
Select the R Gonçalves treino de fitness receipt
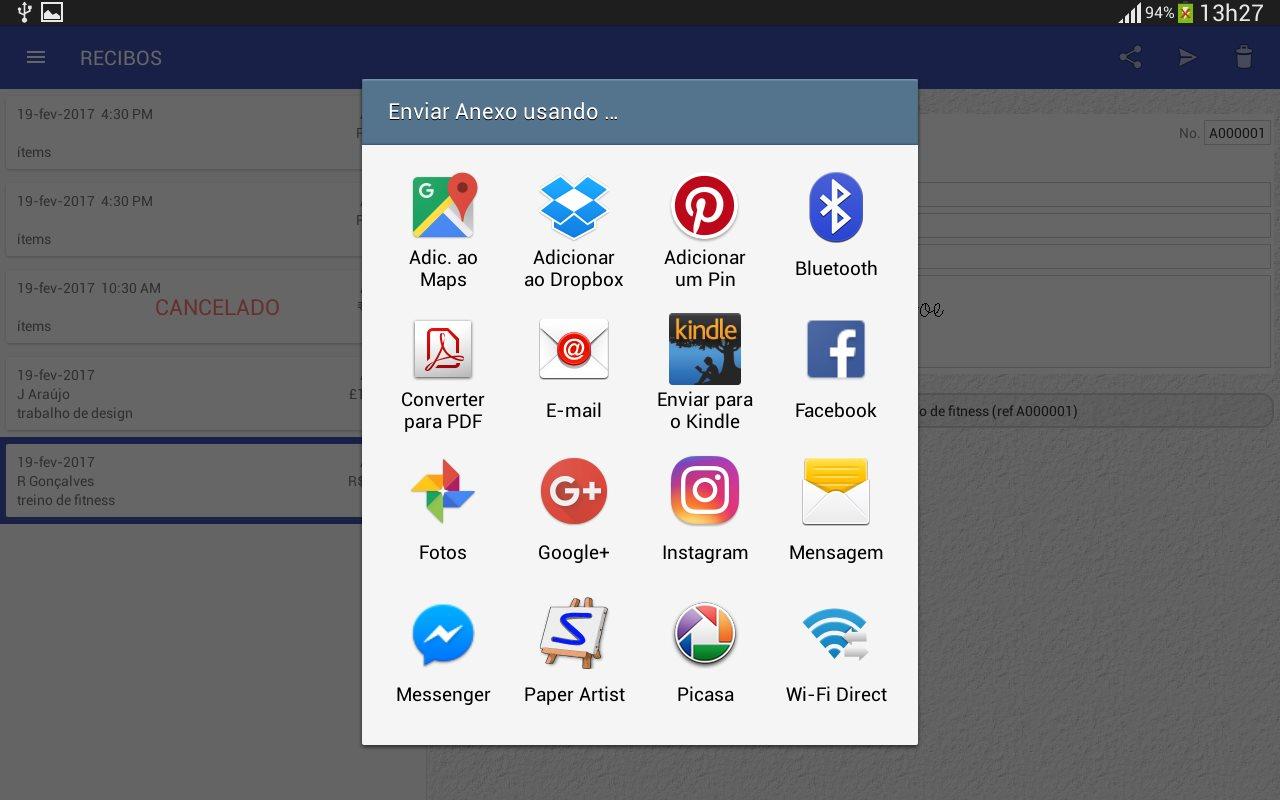[184, 481]
